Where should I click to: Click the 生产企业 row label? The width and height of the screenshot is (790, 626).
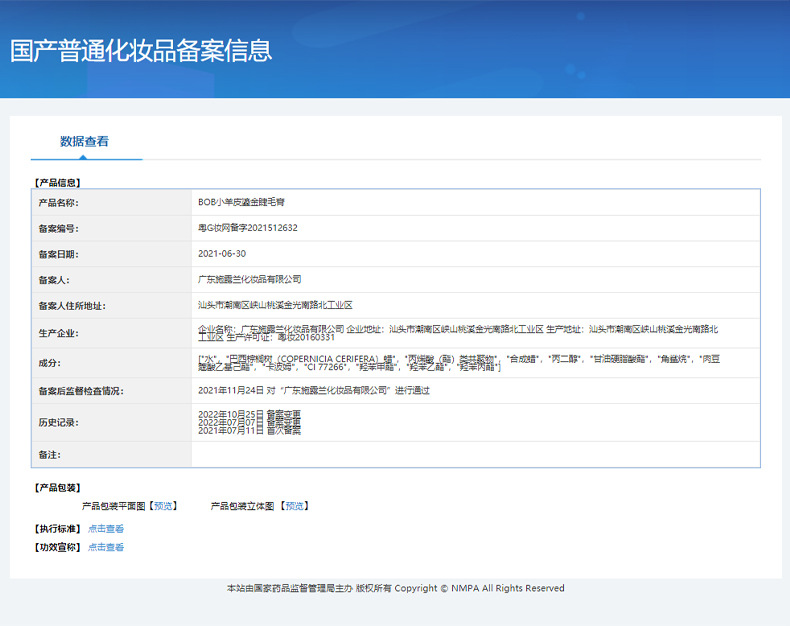(x=58, y=333)
